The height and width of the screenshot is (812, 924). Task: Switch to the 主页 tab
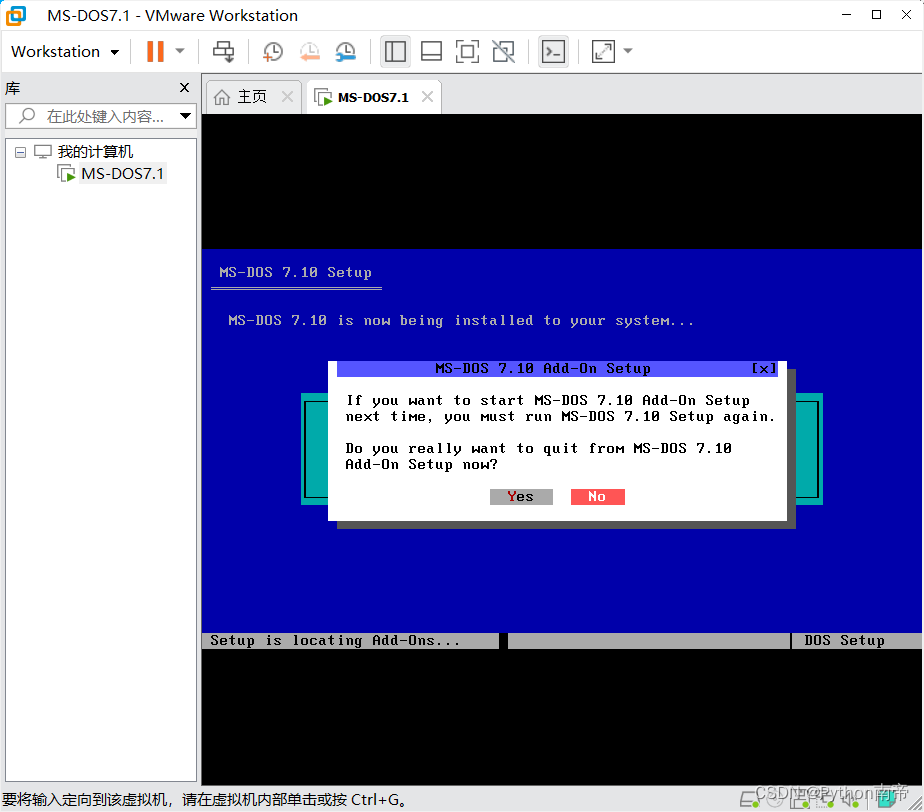250,96
